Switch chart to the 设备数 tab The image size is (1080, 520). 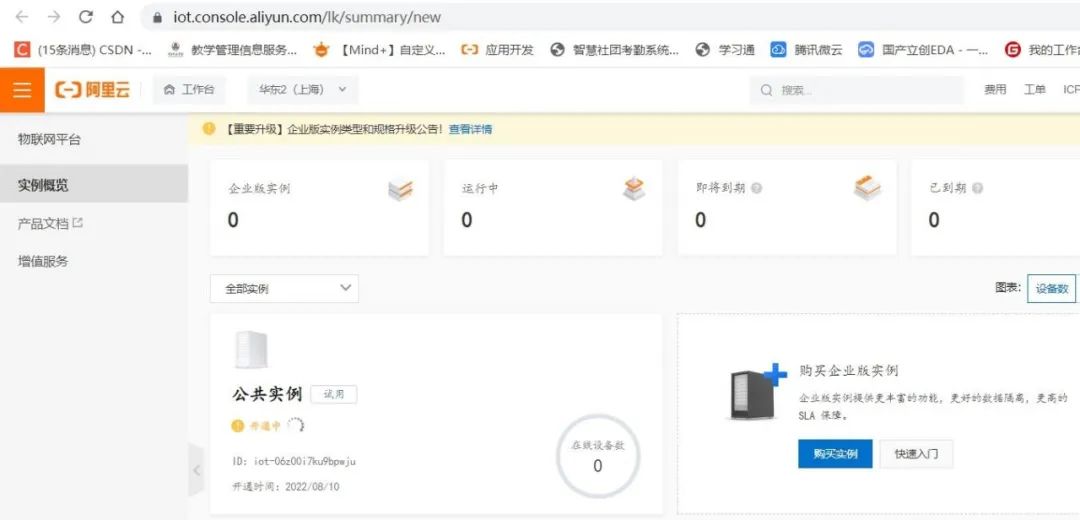(x=1052, y=289)
